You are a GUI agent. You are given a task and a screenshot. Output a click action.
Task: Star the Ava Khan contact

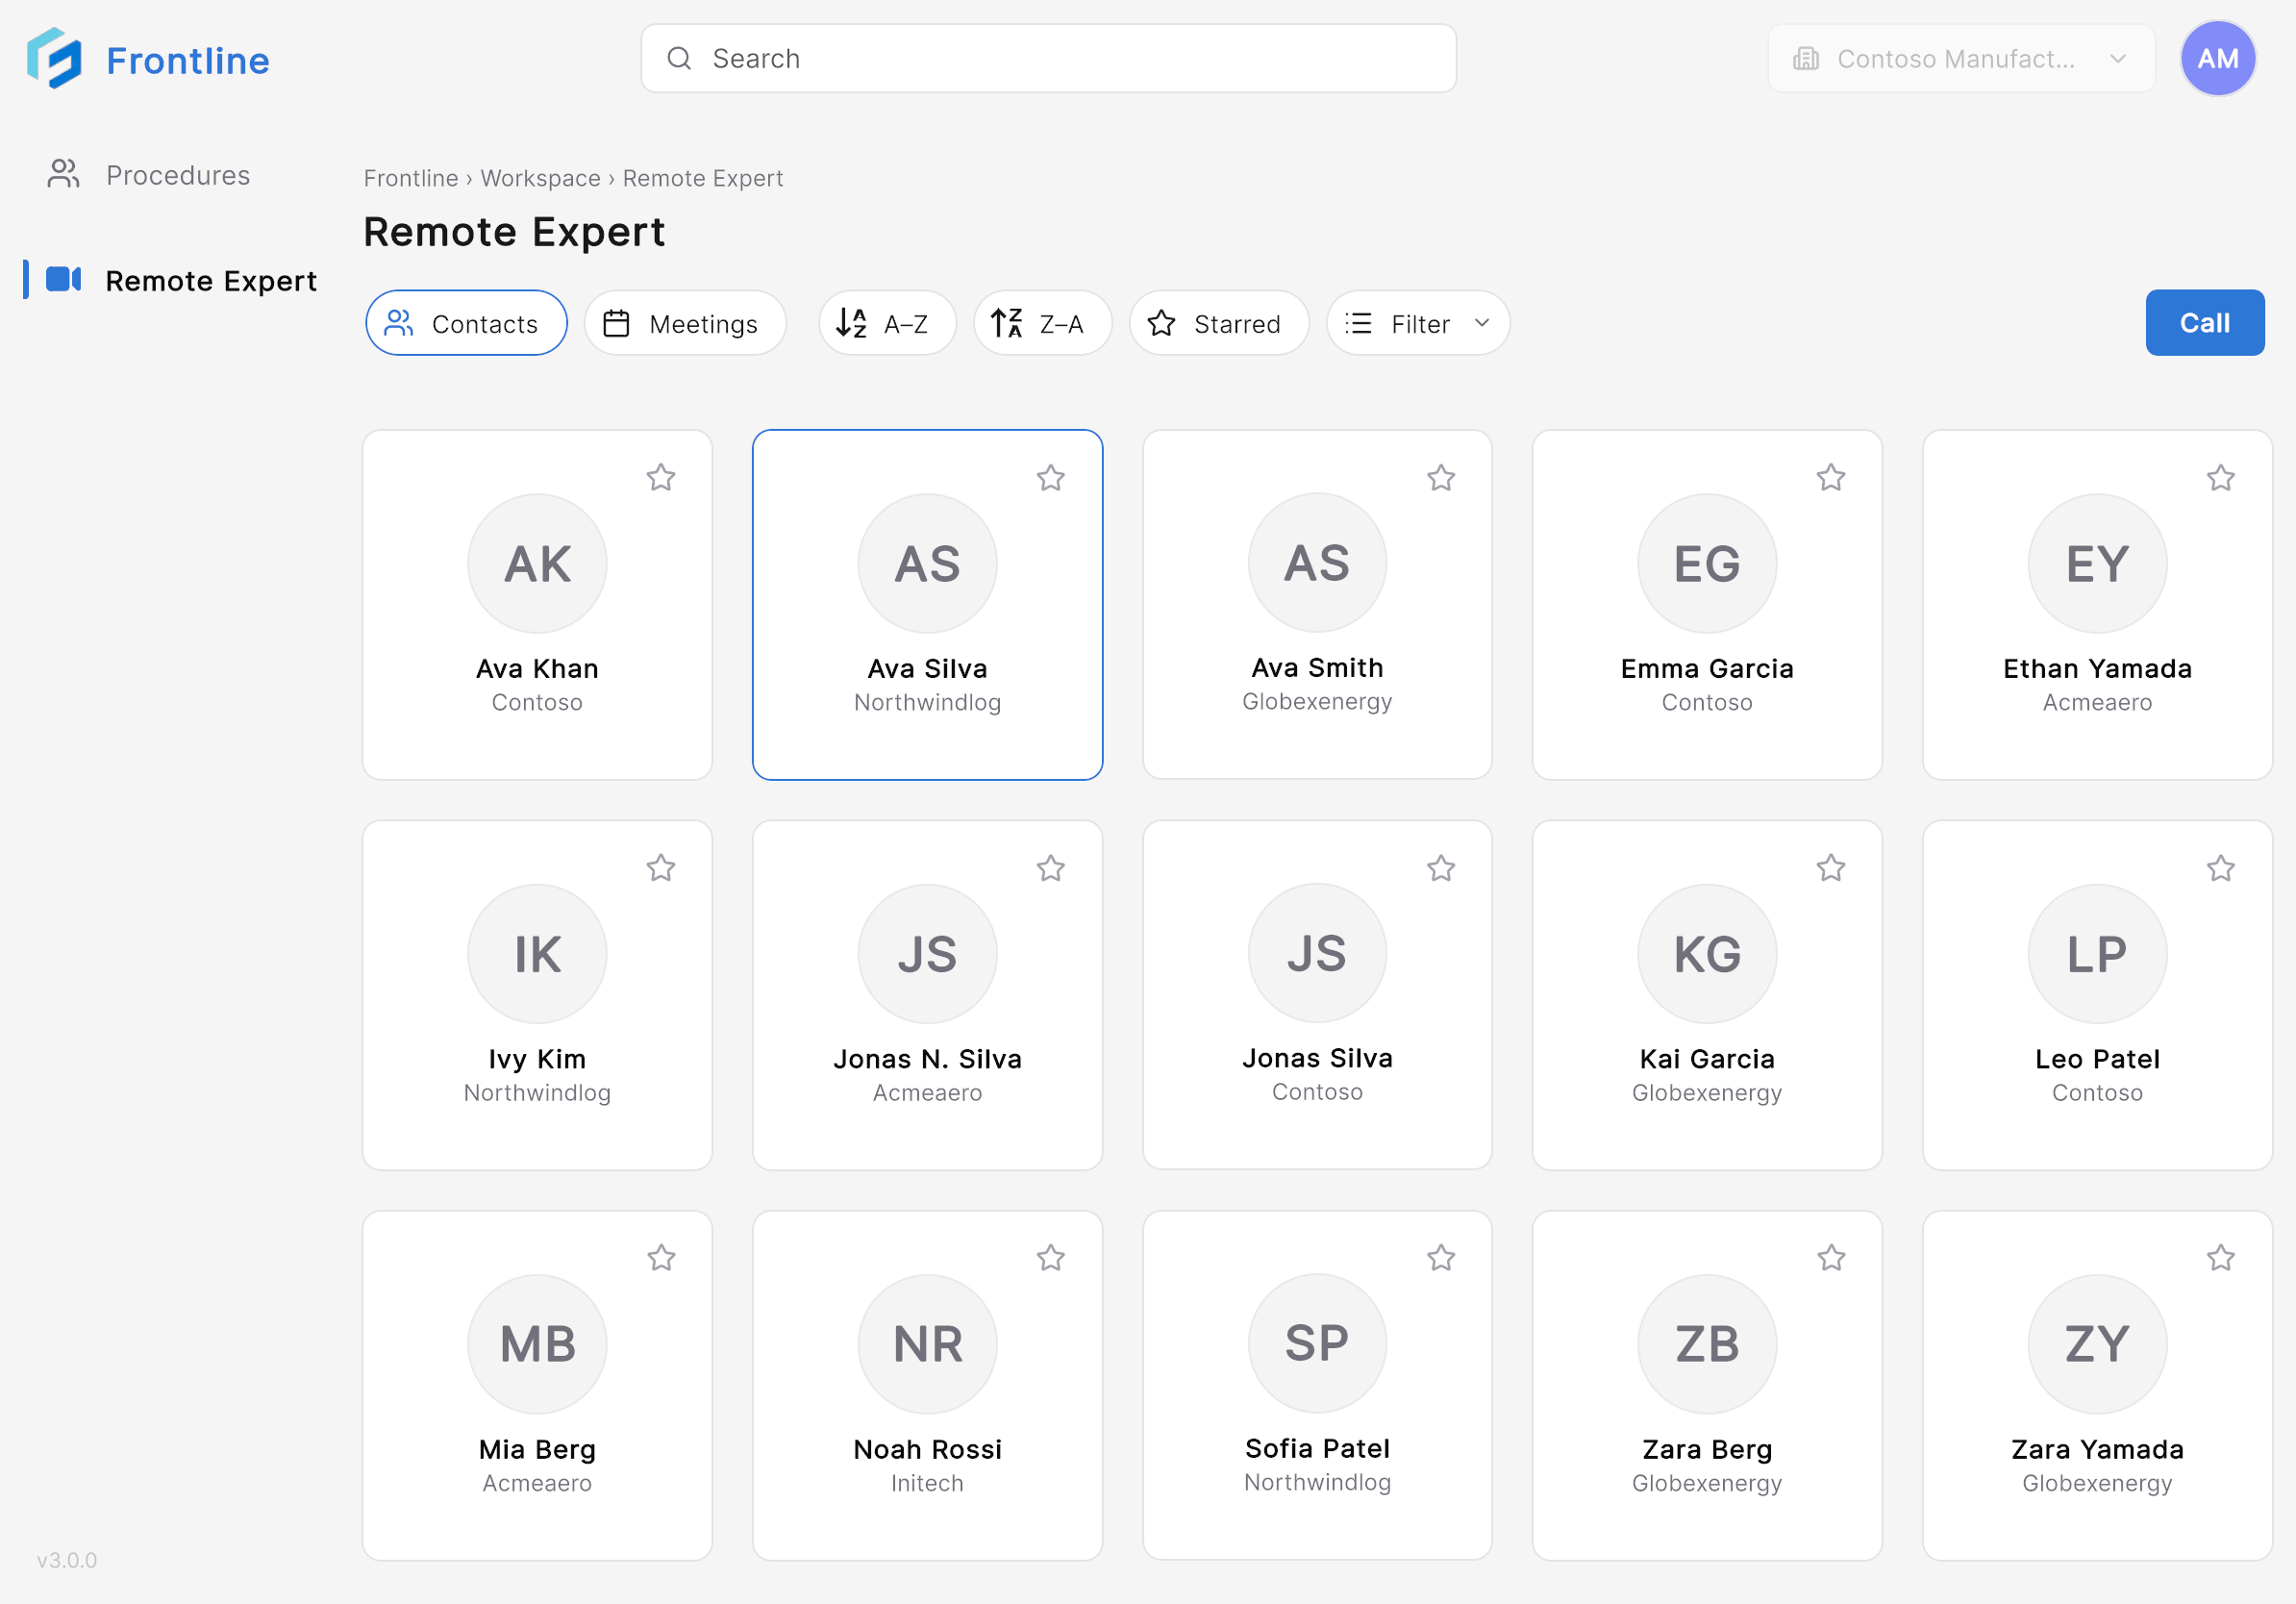click(661, 478)
